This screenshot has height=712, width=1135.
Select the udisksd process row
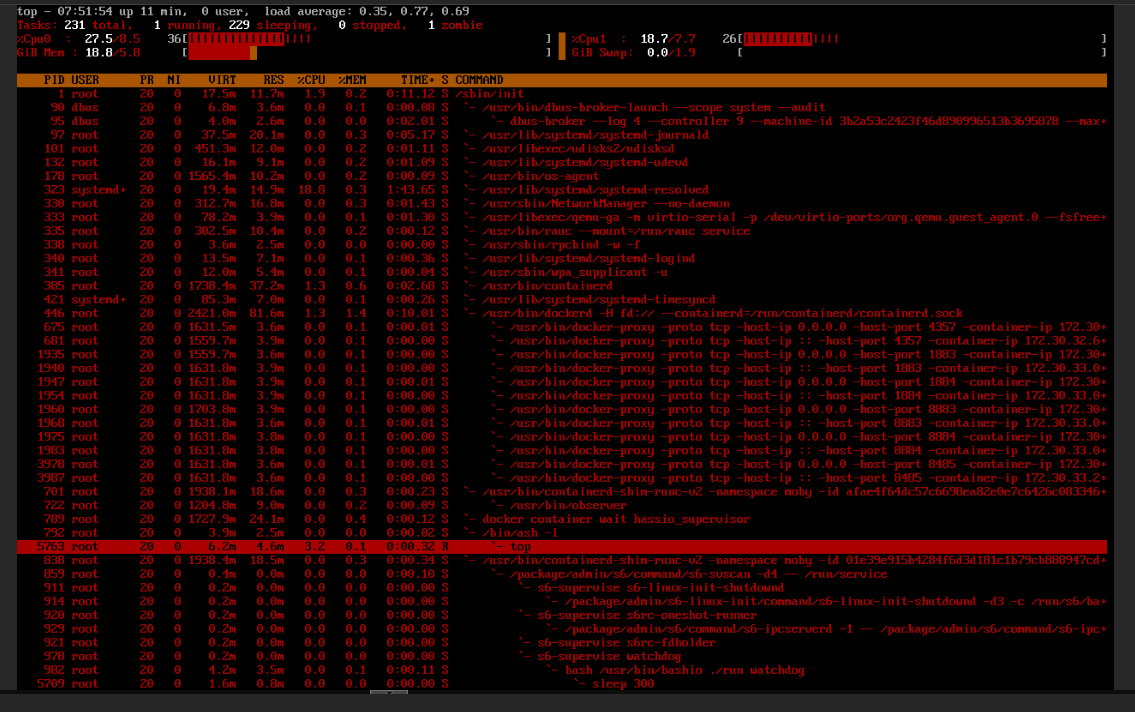click(562, 149)
